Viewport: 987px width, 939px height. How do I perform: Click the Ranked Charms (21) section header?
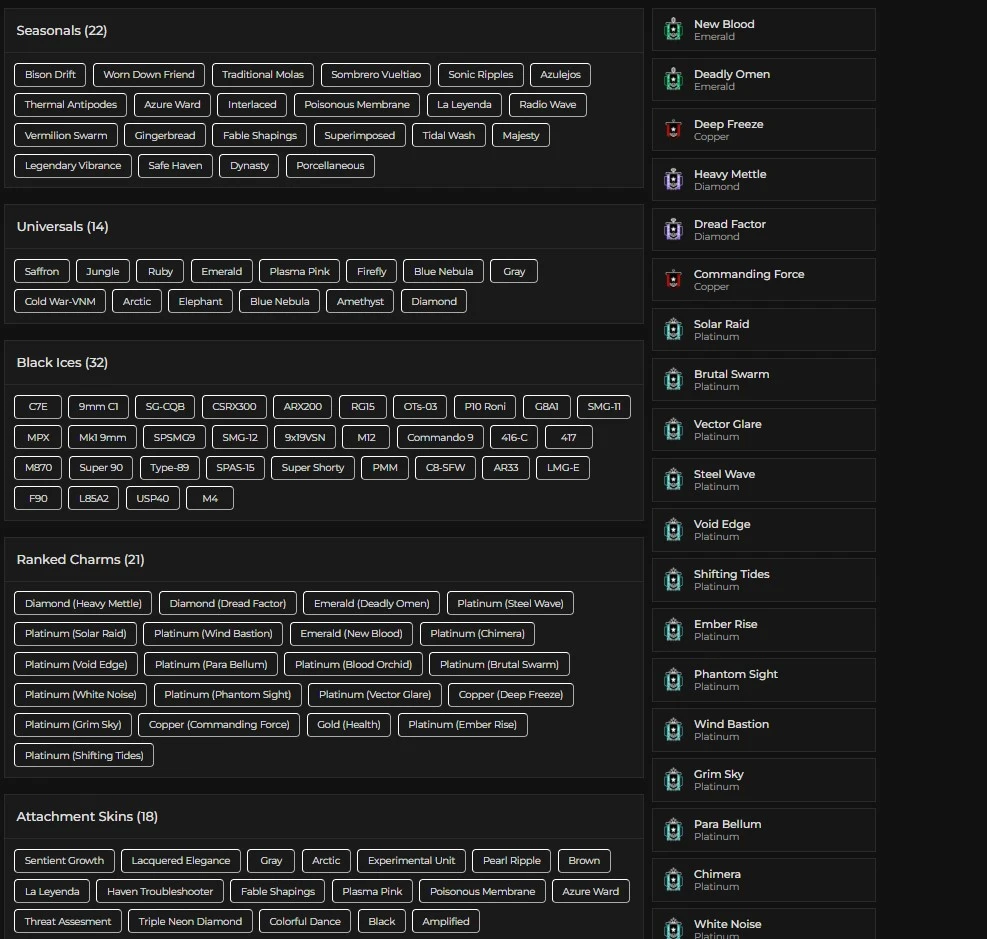[x=80, y=560]
